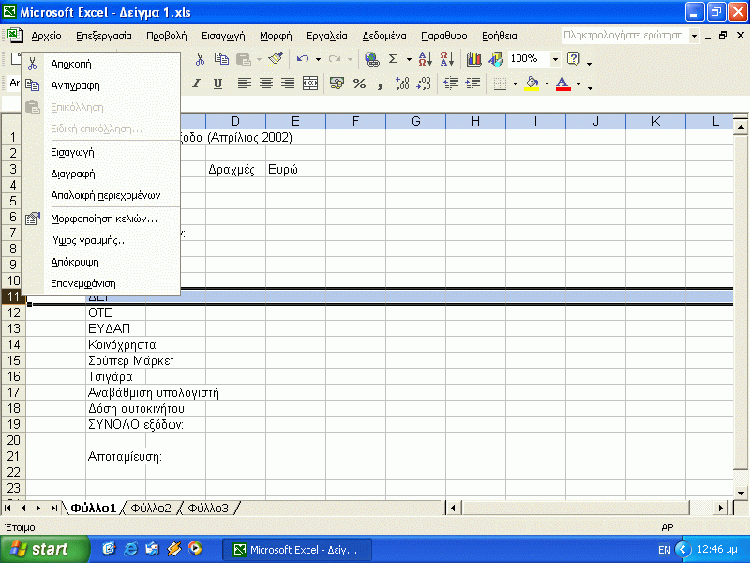Viewport: 750px width, 563px height.
Task: Switch to the Φύλλο3 sheet tab
Action: [x=208, y=508]
